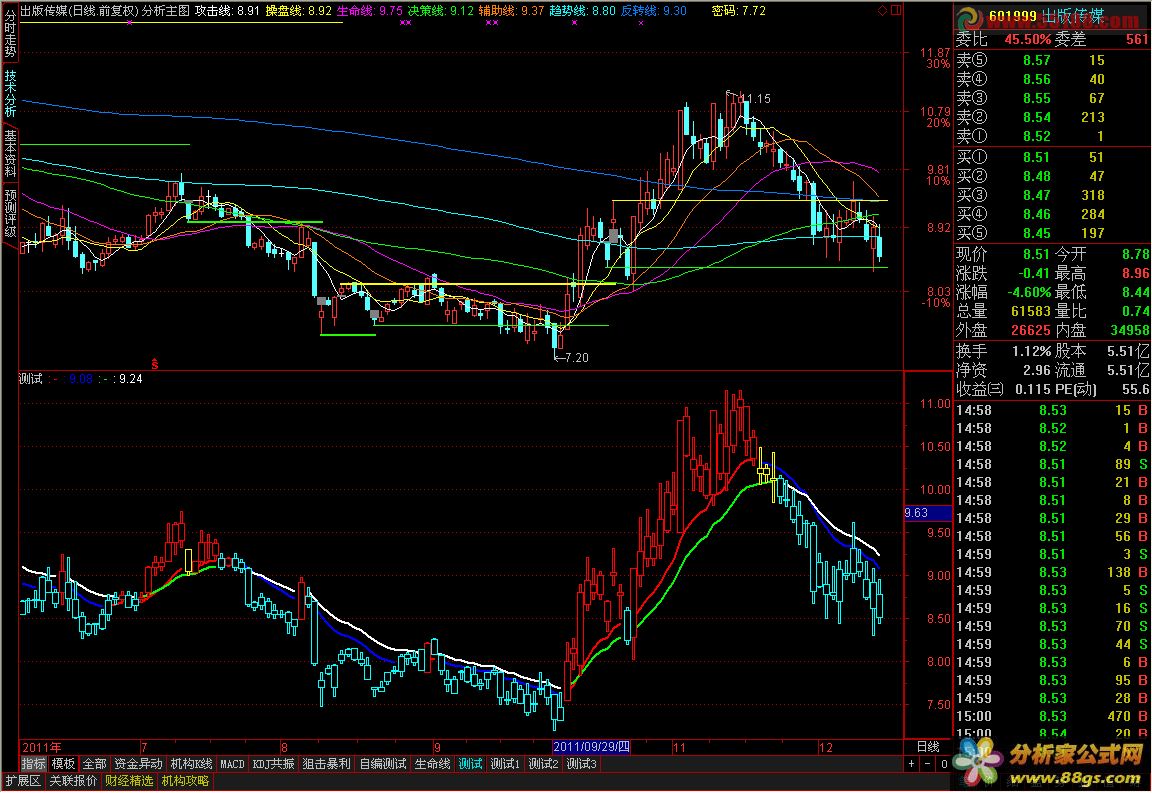
Task: Click the 7 month label on time axis
Action: click(x=144, y=747)
